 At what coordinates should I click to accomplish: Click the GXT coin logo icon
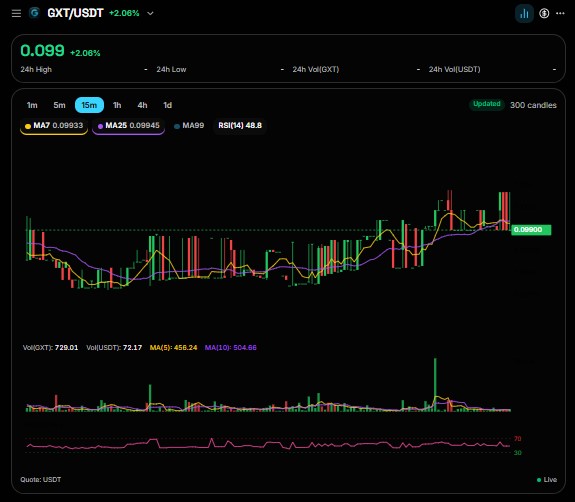34,13
